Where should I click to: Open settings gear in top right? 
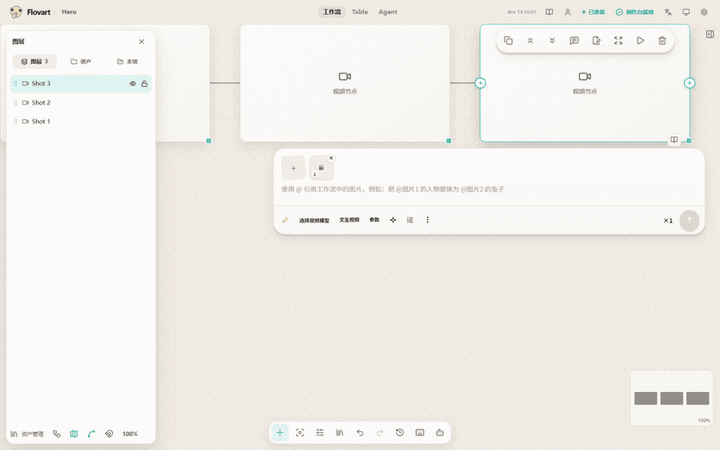point(704,12)
